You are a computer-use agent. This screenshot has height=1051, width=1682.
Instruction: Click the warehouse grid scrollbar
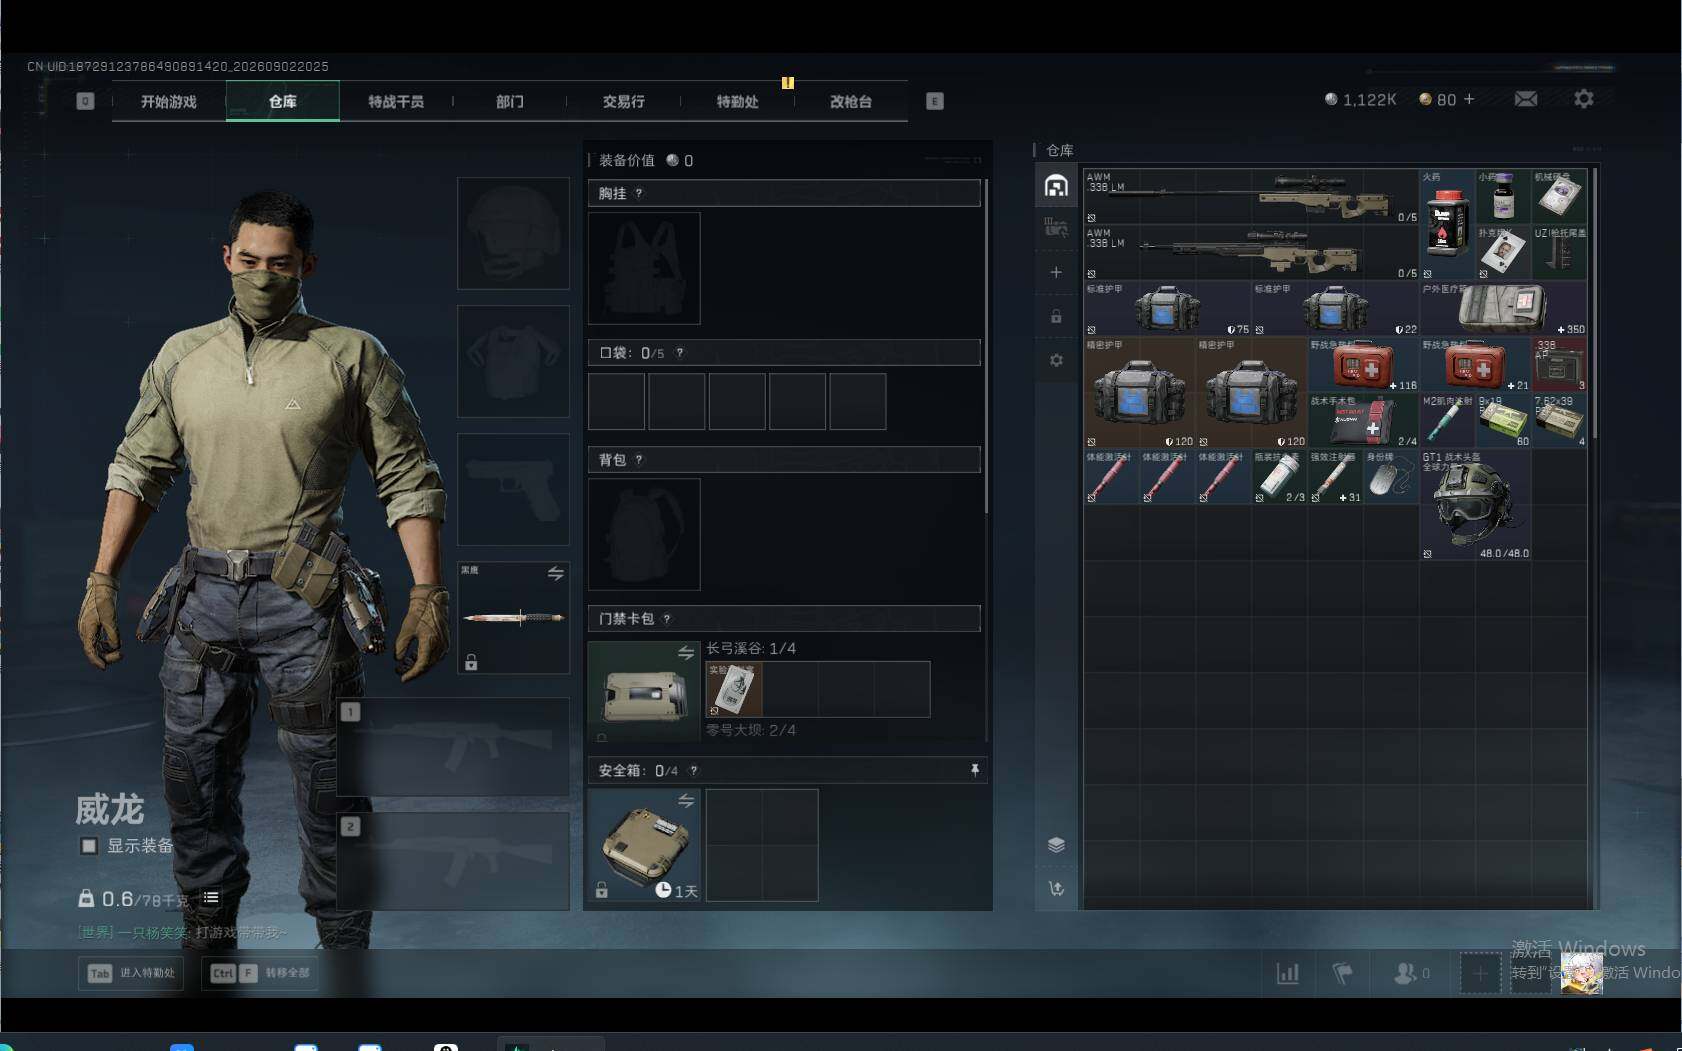click(x=1594, y=303)
